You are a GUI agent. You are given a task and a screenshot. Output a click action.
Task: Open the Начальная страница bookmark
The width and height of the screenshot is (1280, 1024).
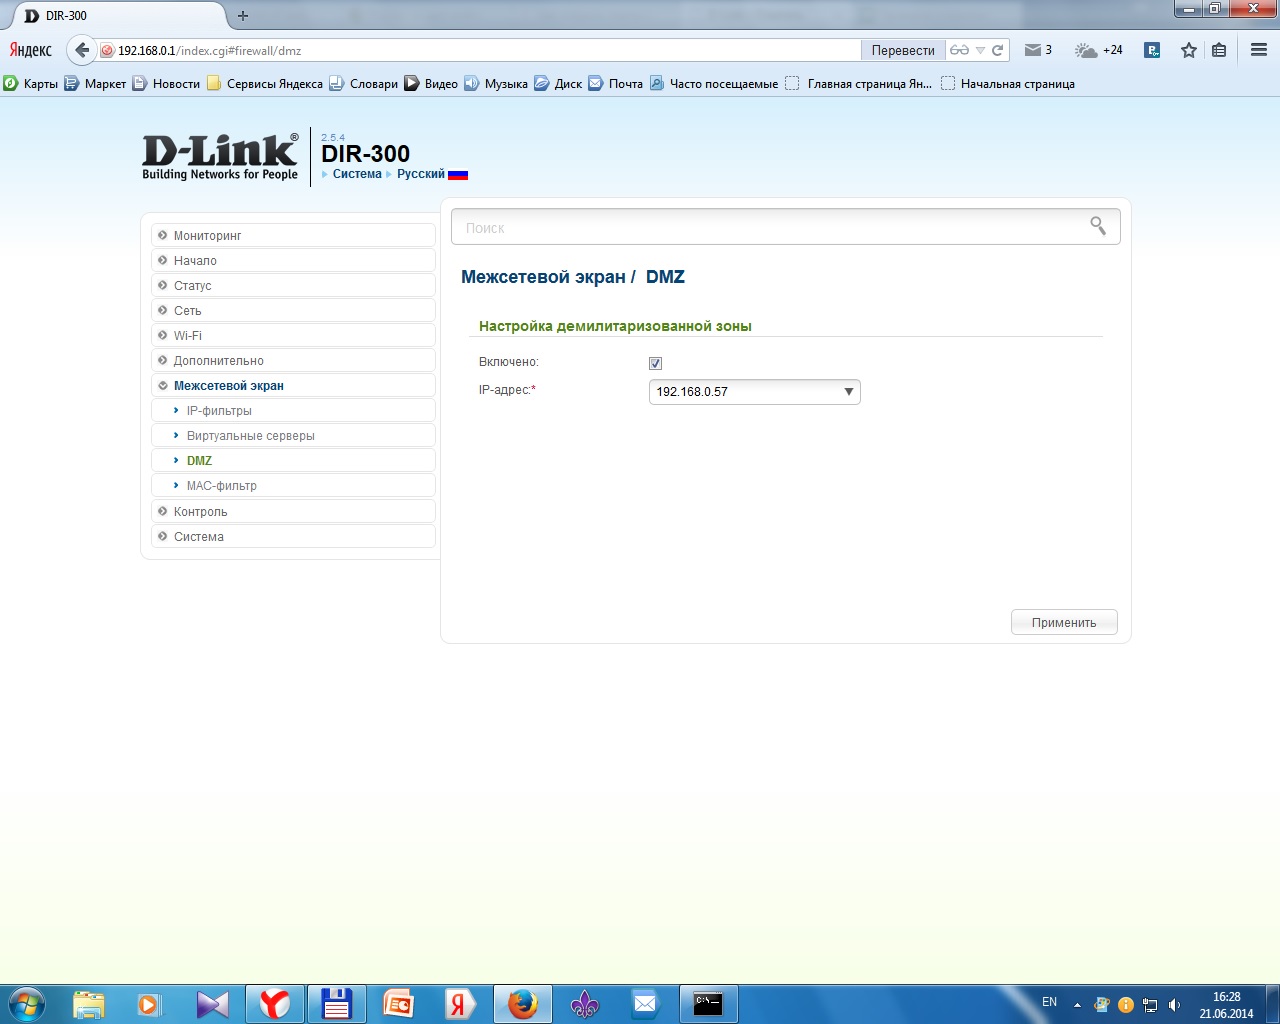1008,84
